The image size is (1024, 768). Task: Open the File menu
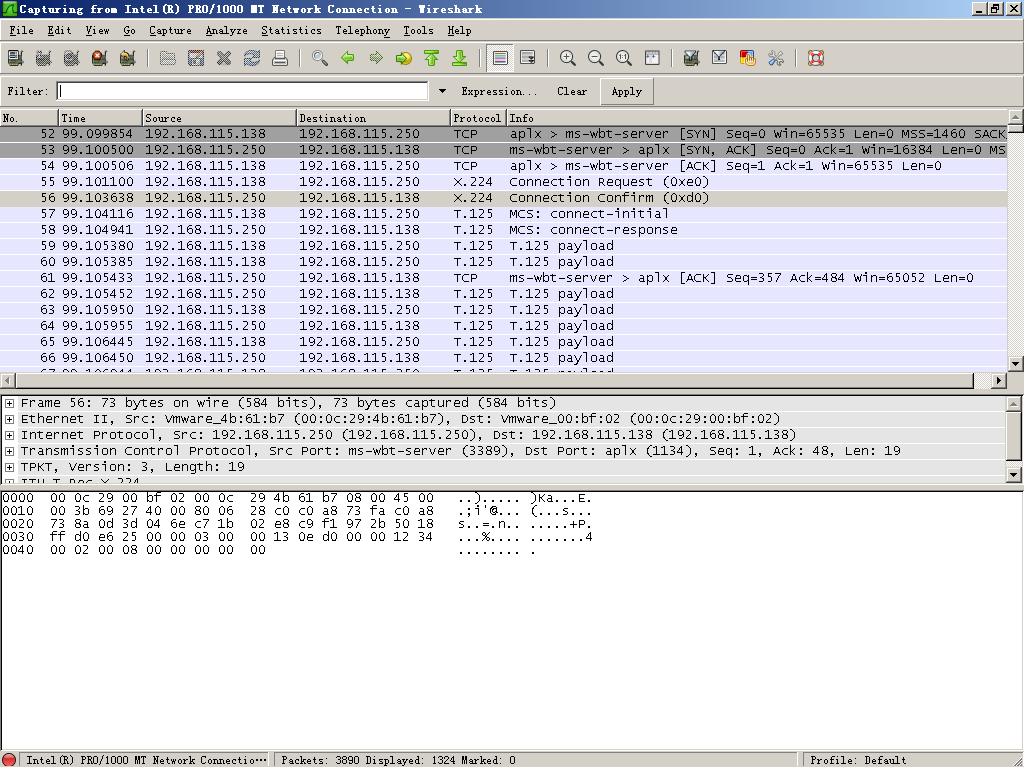pyautogui.click(x=22, y=31)
